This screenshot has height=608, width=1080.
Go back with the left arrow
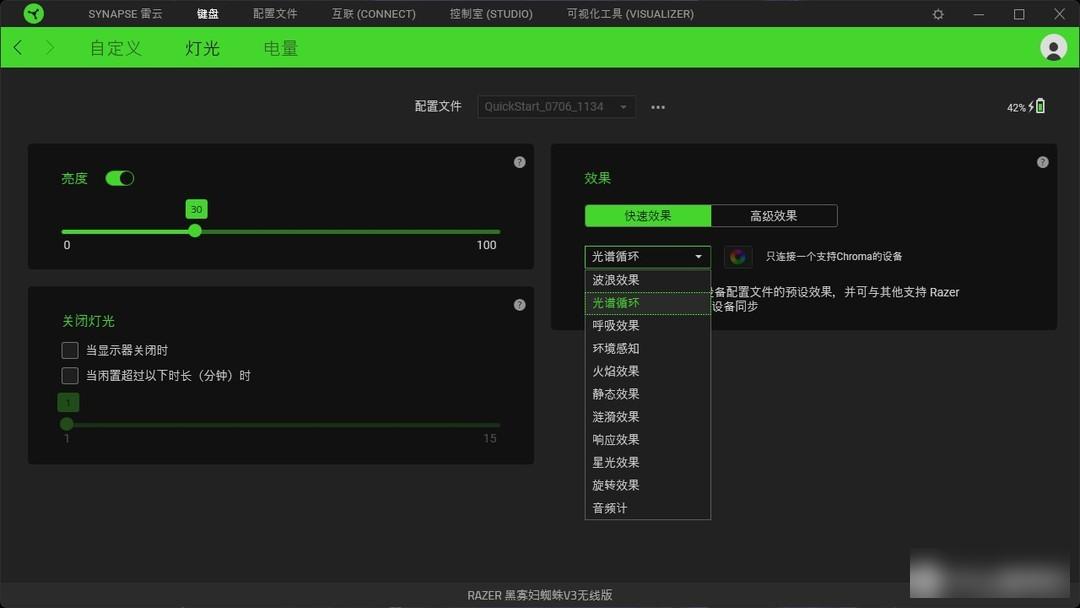point(18,48)
